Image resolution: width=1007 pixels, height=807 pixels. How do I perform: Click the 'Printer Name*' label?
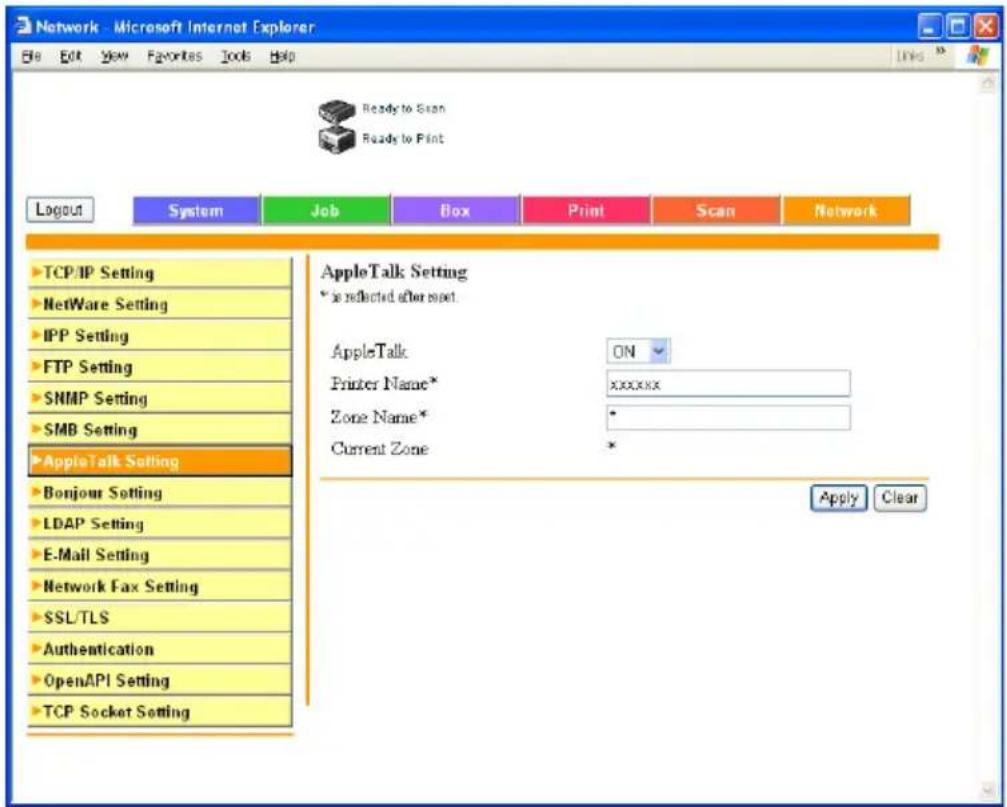(x=384, y=384)
